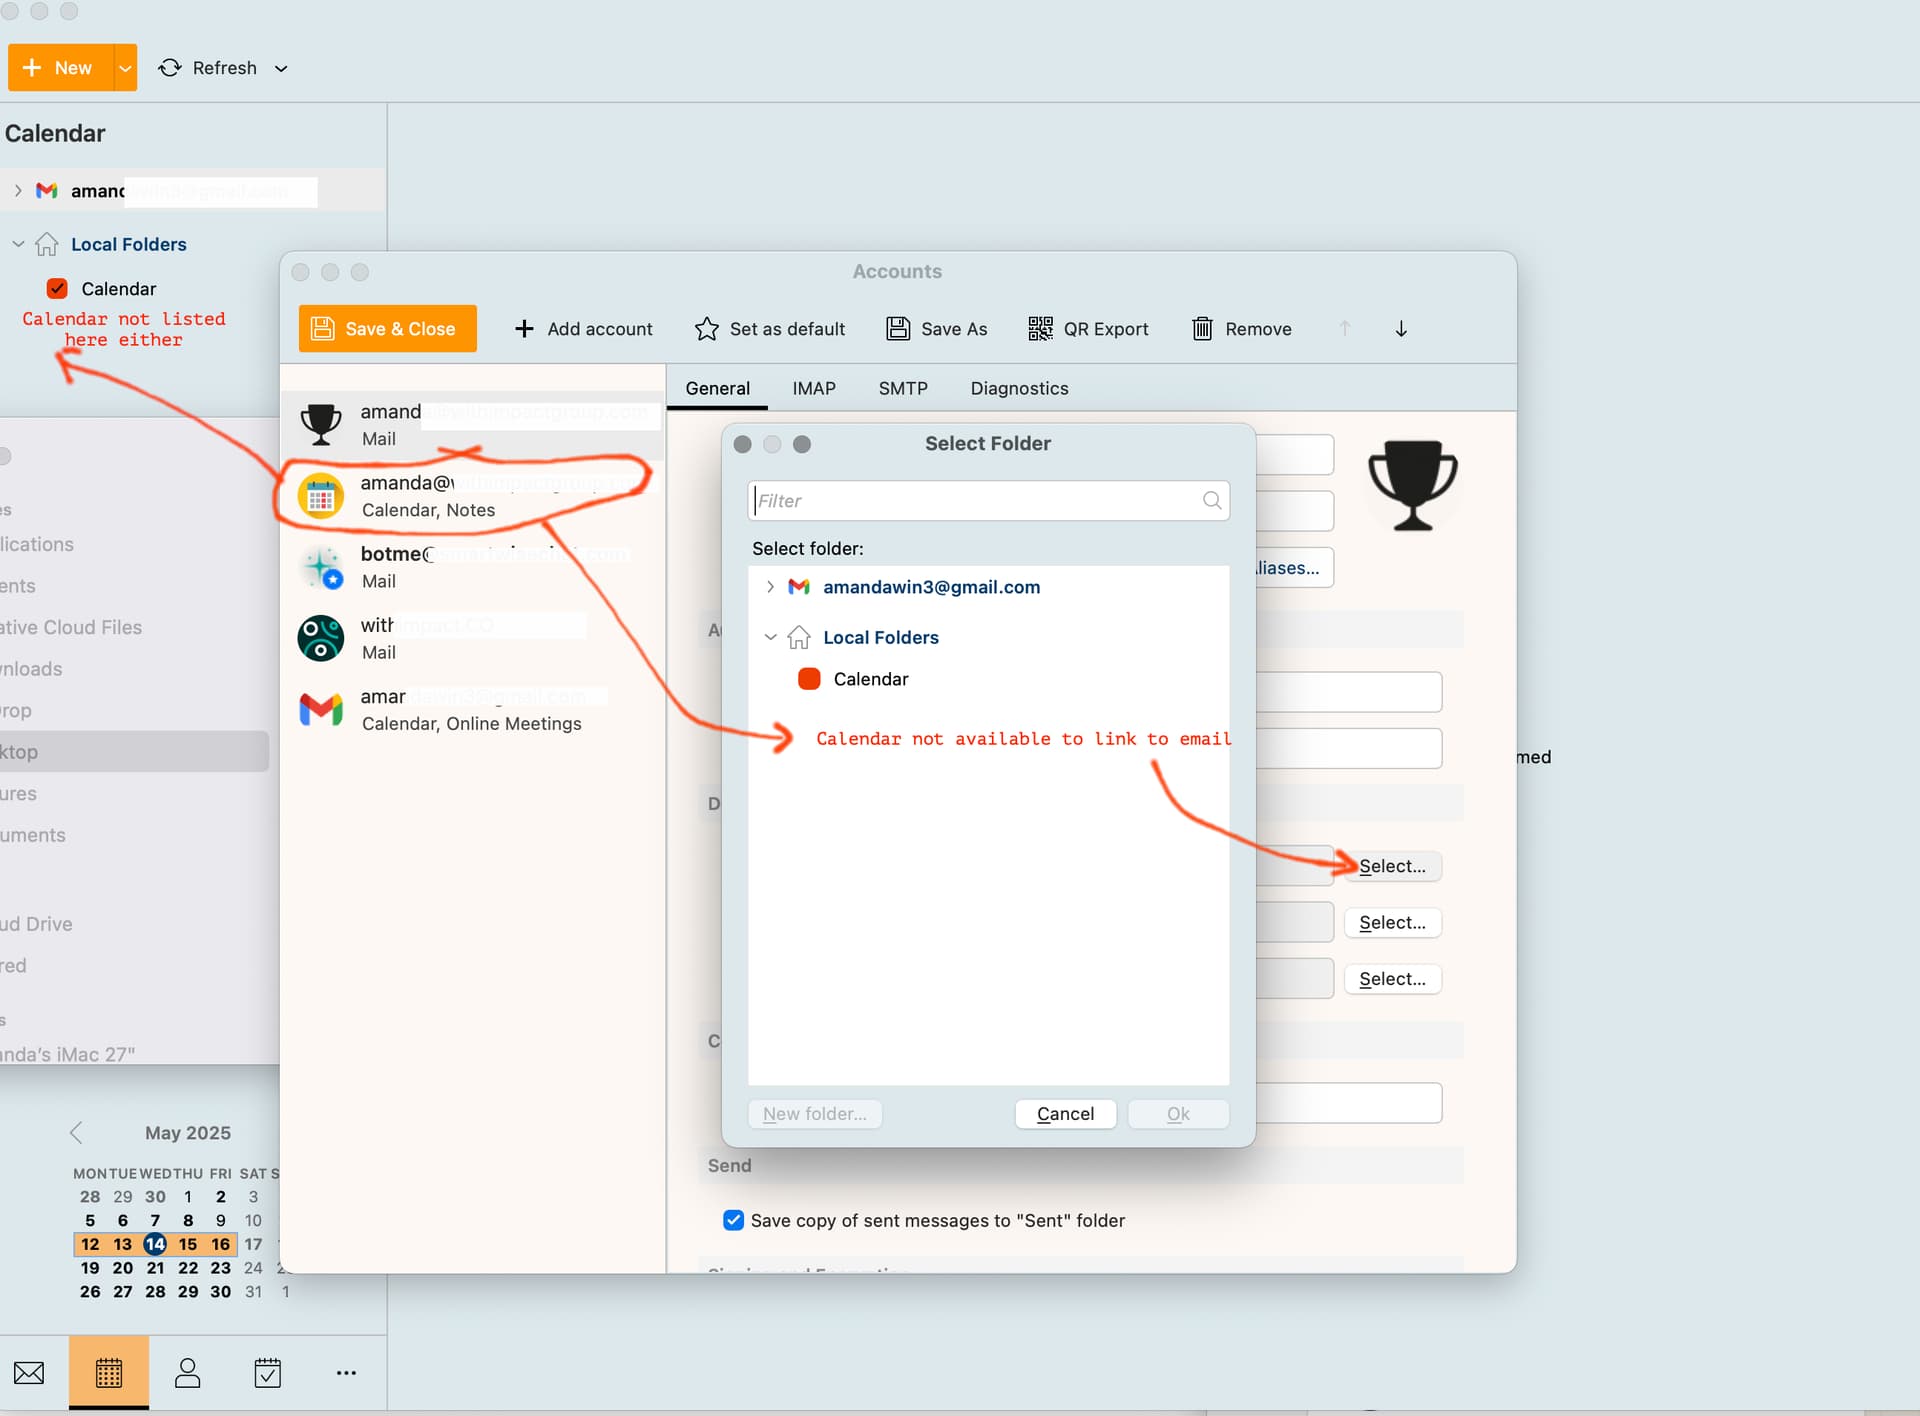Click the bottom Select... button

coord(1392,979)
